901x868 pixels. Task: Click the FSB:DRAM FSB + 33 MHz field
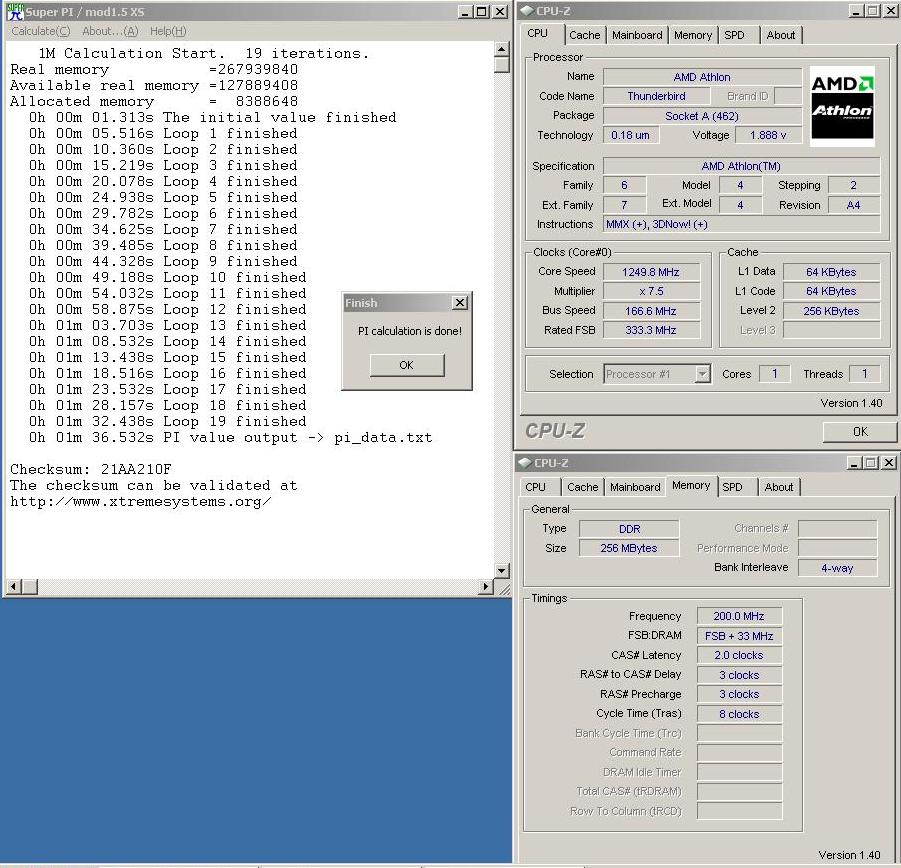739,636
